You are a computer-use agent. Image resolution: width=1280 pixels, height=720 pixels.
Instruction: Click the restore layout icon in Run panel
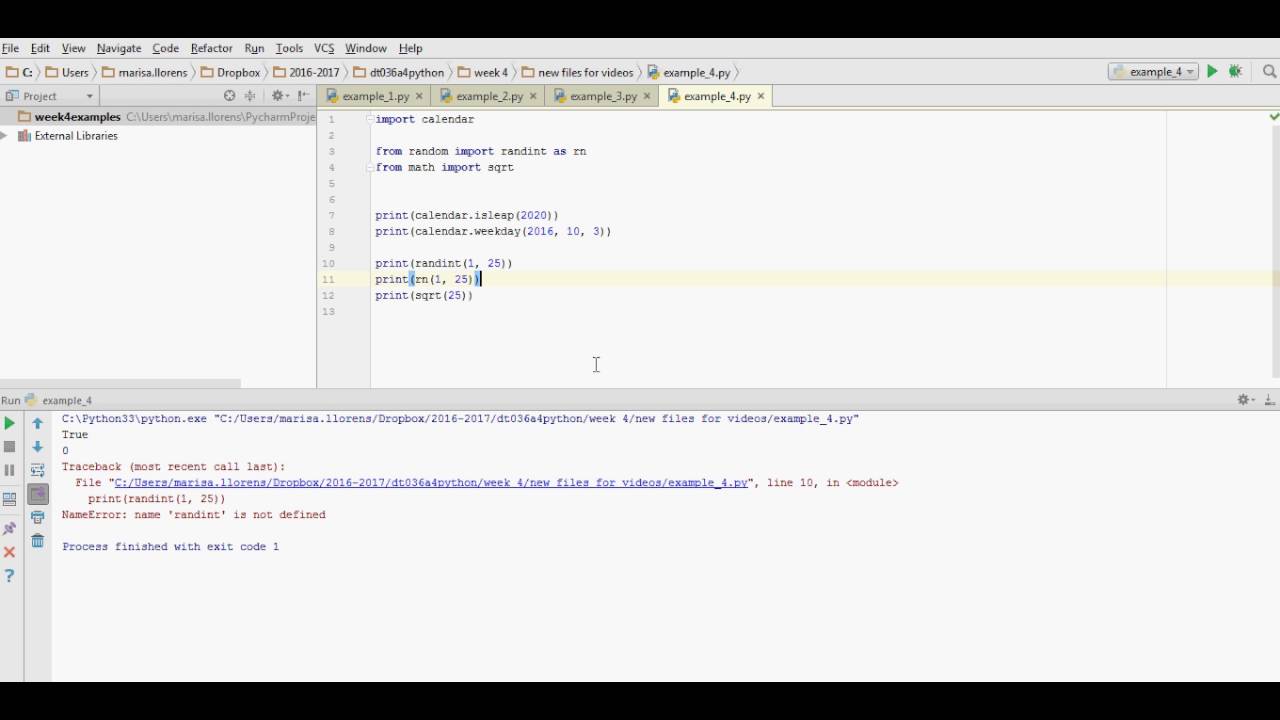(10, 499)
